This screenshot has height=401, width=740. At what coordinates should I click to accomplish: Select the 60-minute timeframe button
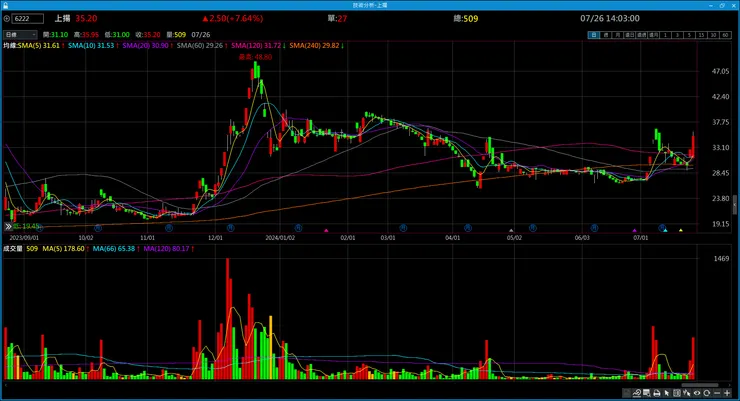pos(725,35)
